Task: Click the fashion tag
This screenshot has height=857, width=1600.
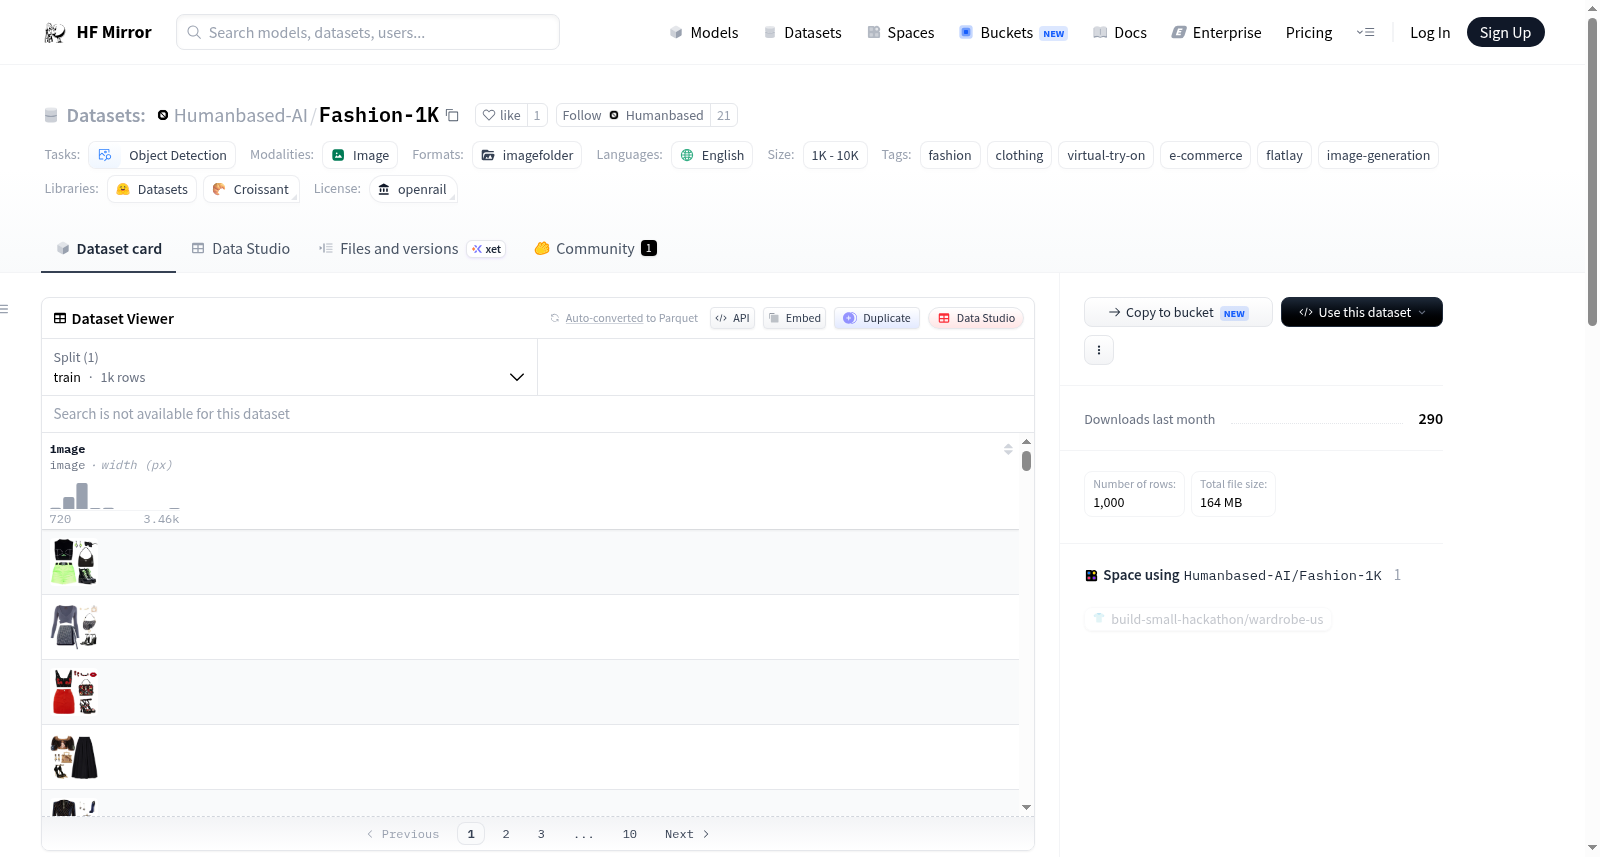Action: click(950, 155)
